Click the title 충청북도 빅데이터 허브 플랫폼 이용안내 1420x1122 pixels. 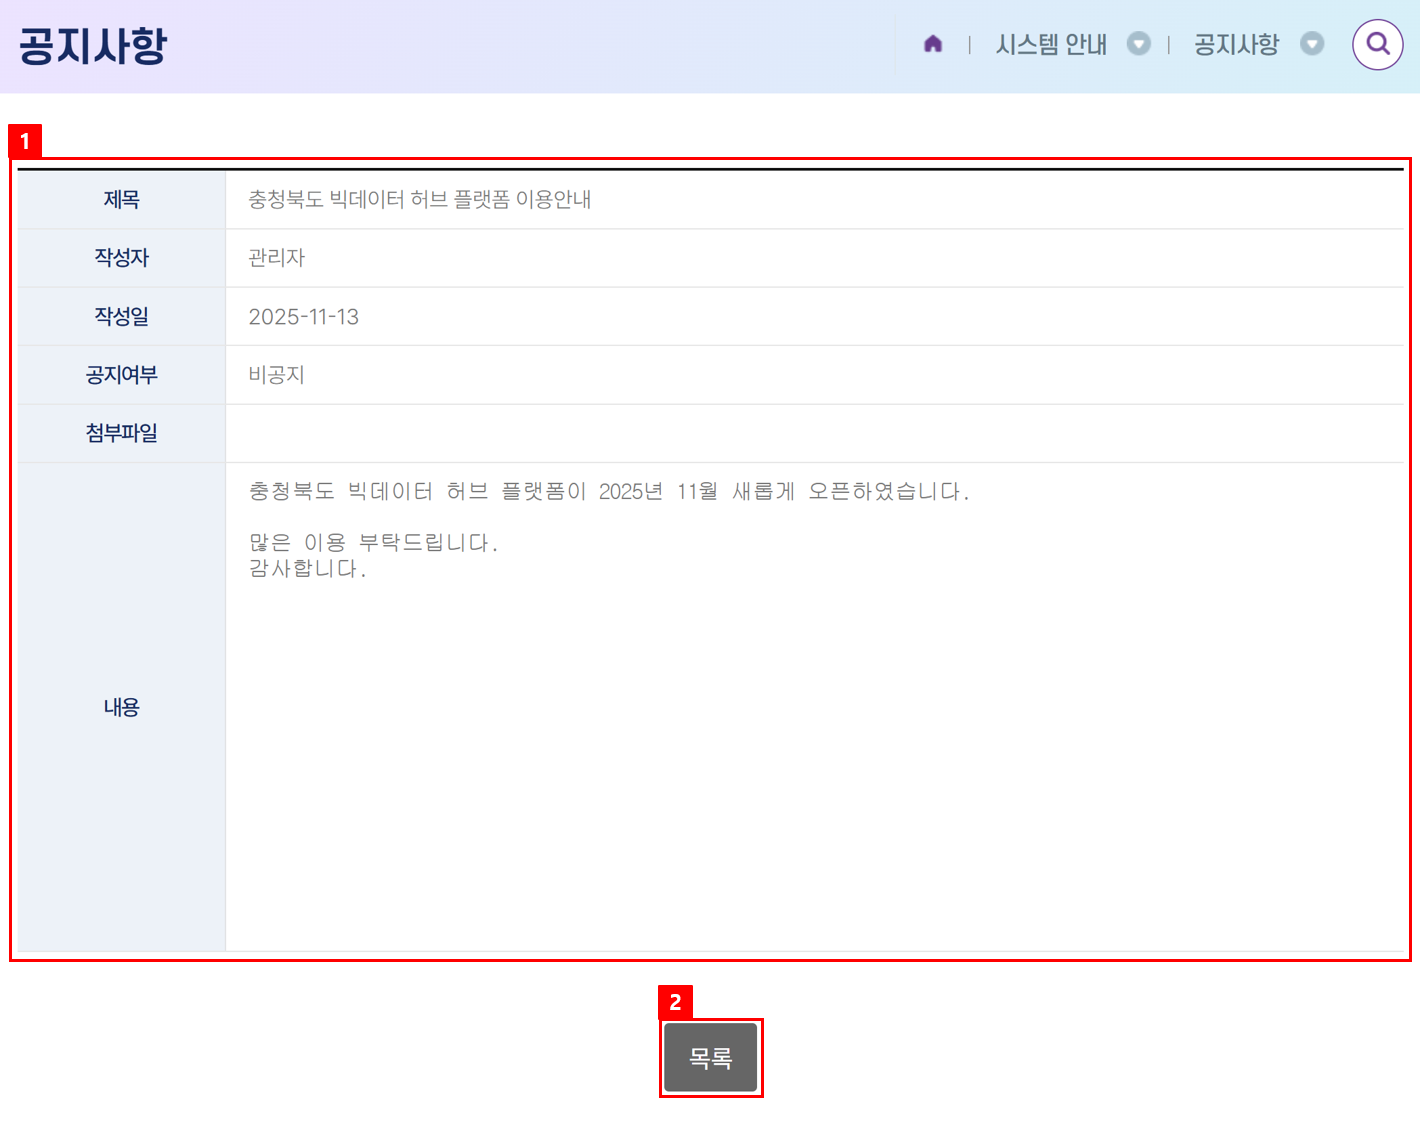pos(419,200)
